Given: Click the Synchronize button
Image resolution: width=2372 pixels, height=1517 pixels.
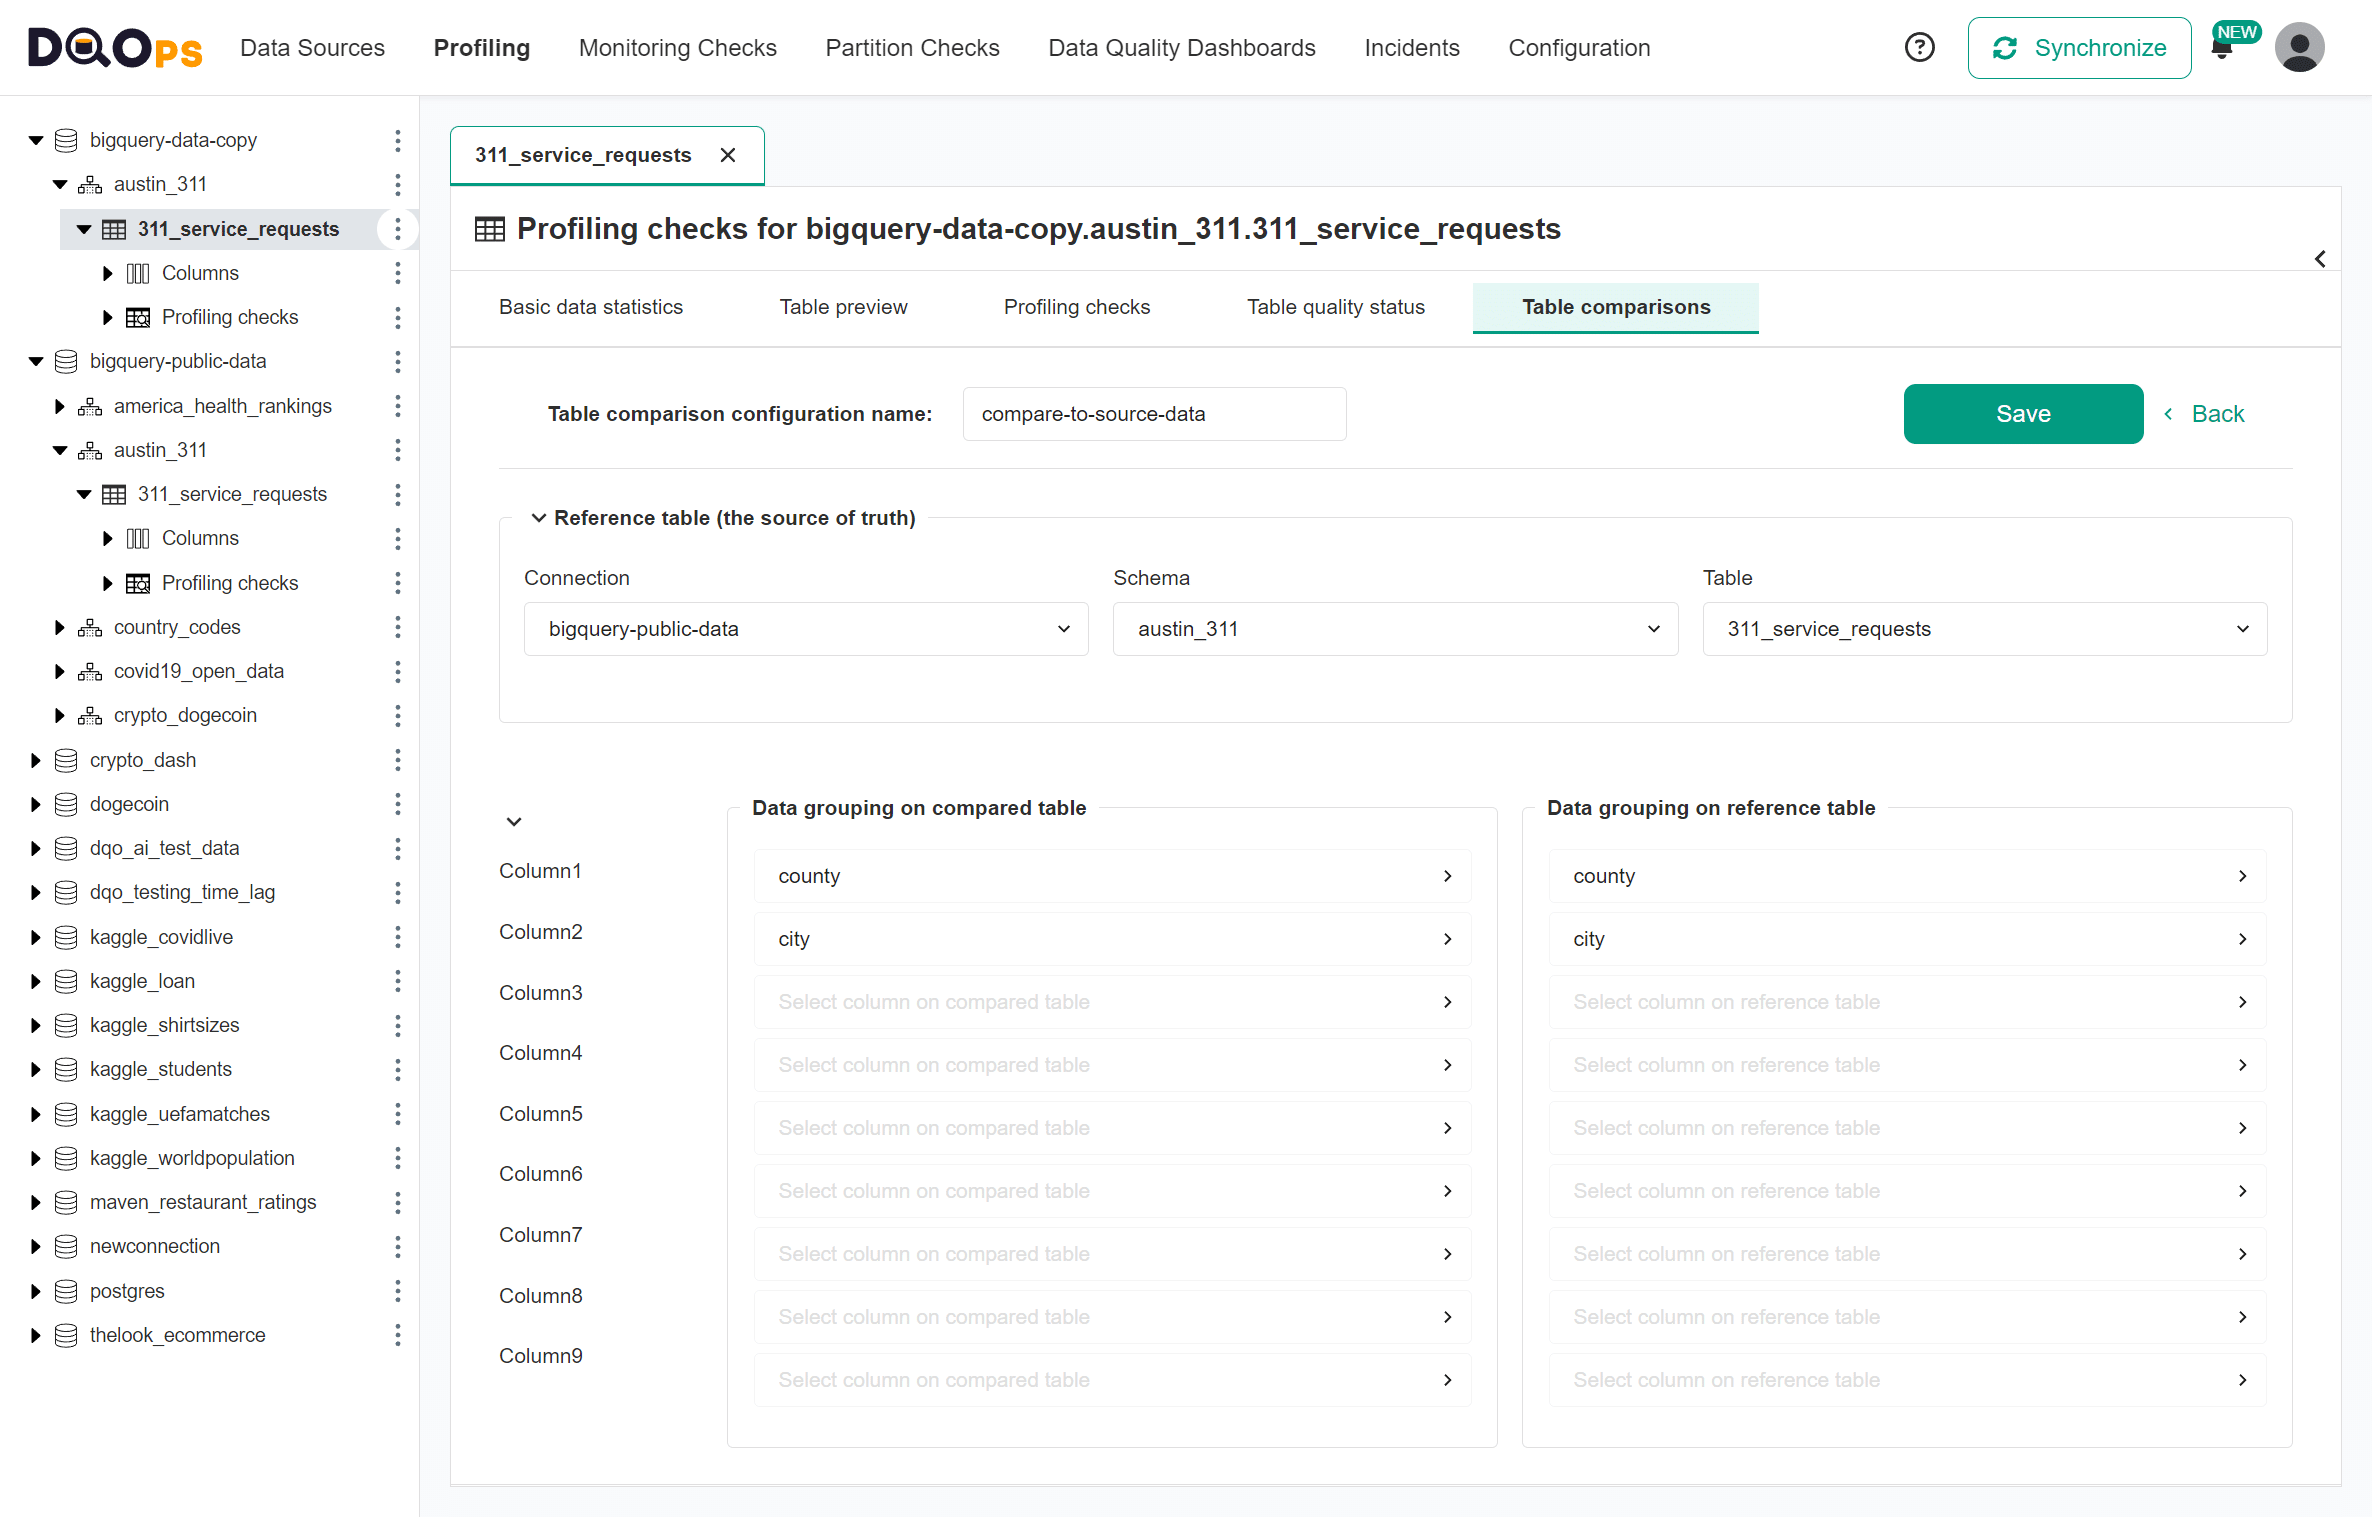Looking at the screenshot, I should (x=2079, y=47).
